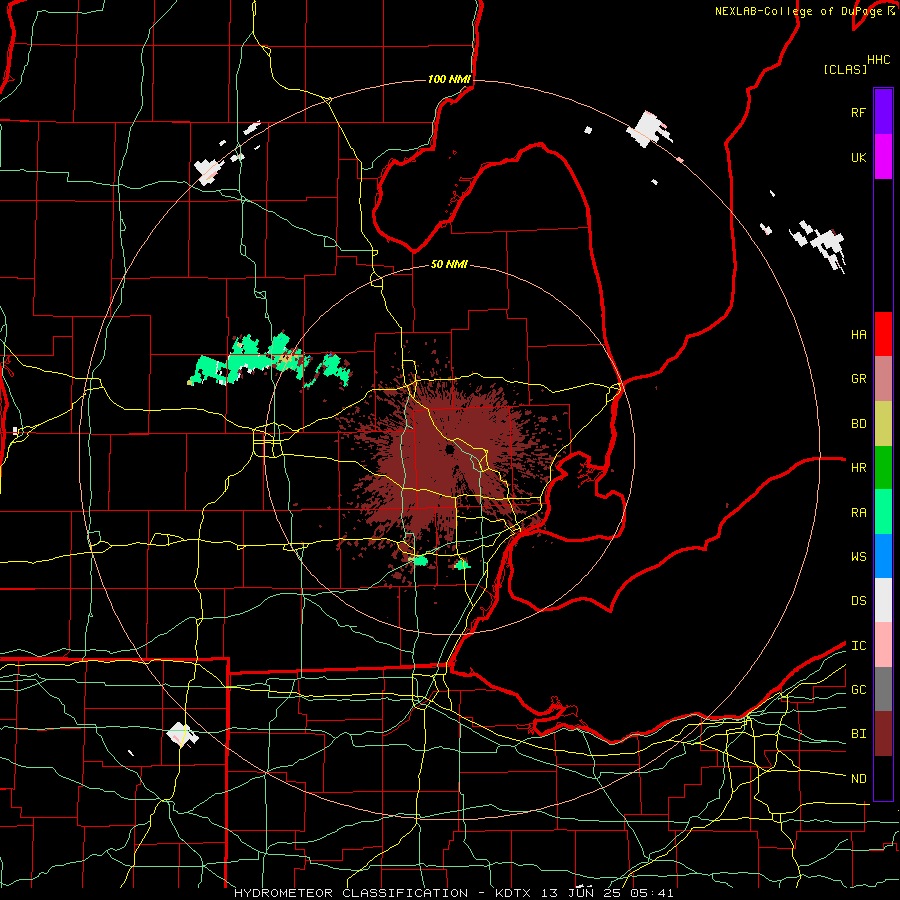Click the HYDROMETEOR CLASSIFICATION title text
The image size is (900, 900).
351,893
